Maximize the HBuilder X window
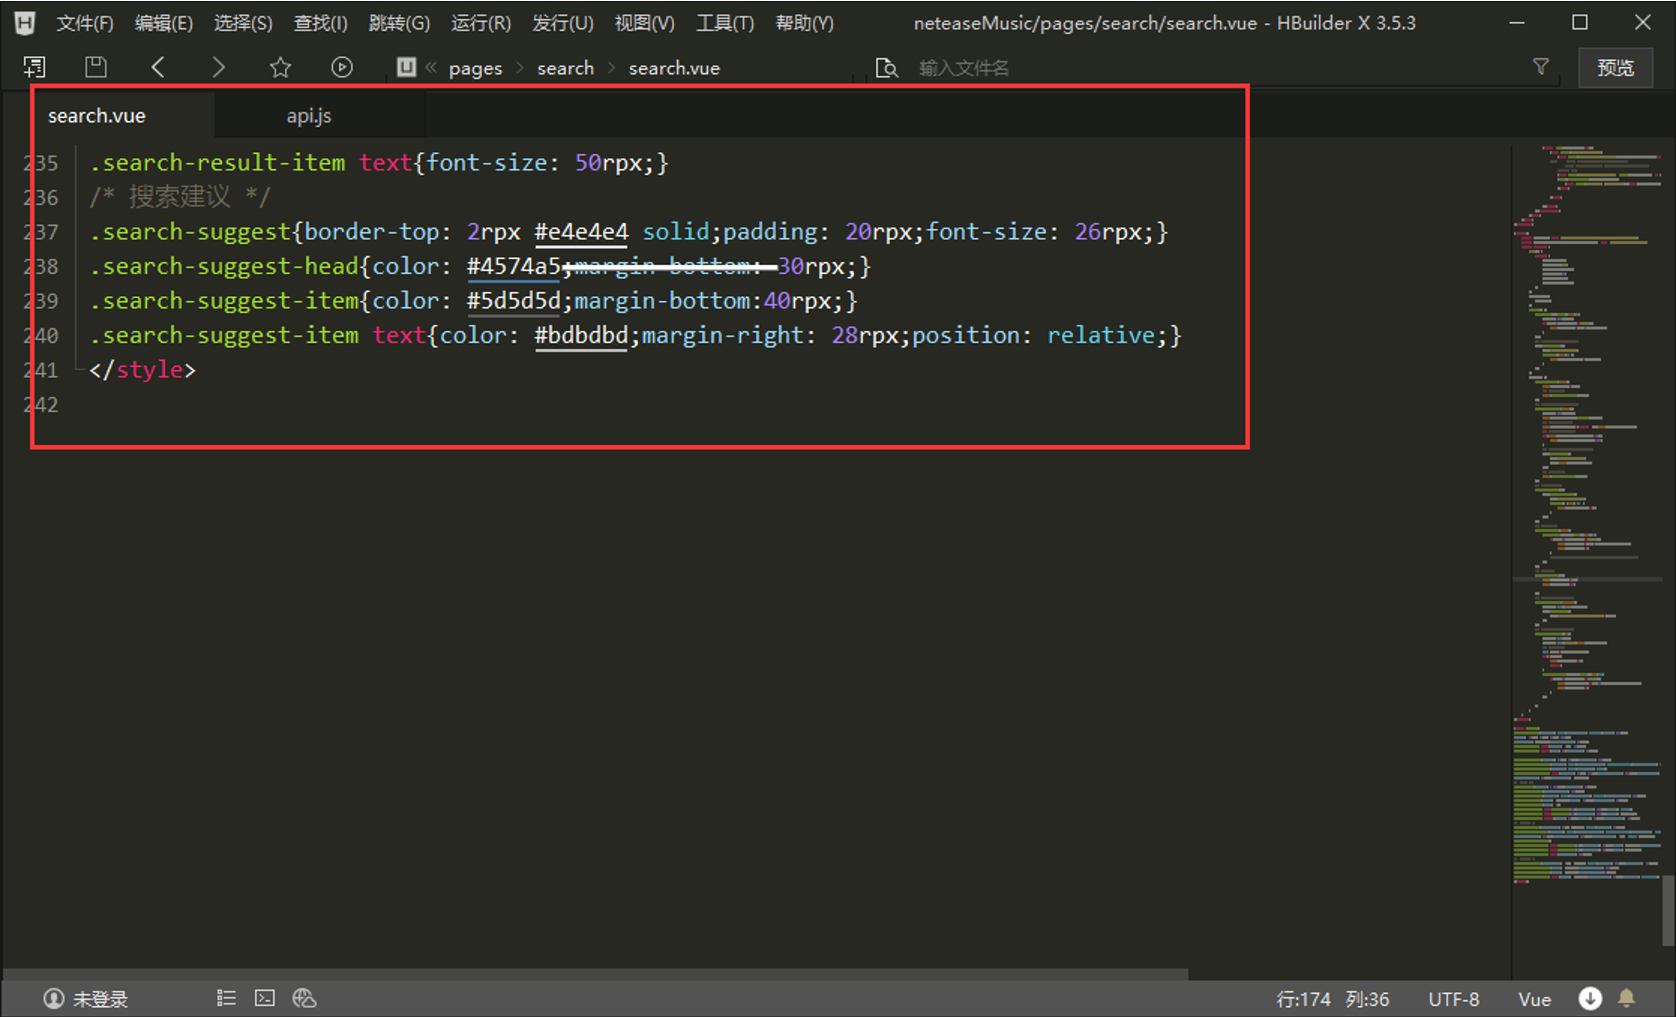This screenshot has width=1676, height=1017. tap(1580, 22)
